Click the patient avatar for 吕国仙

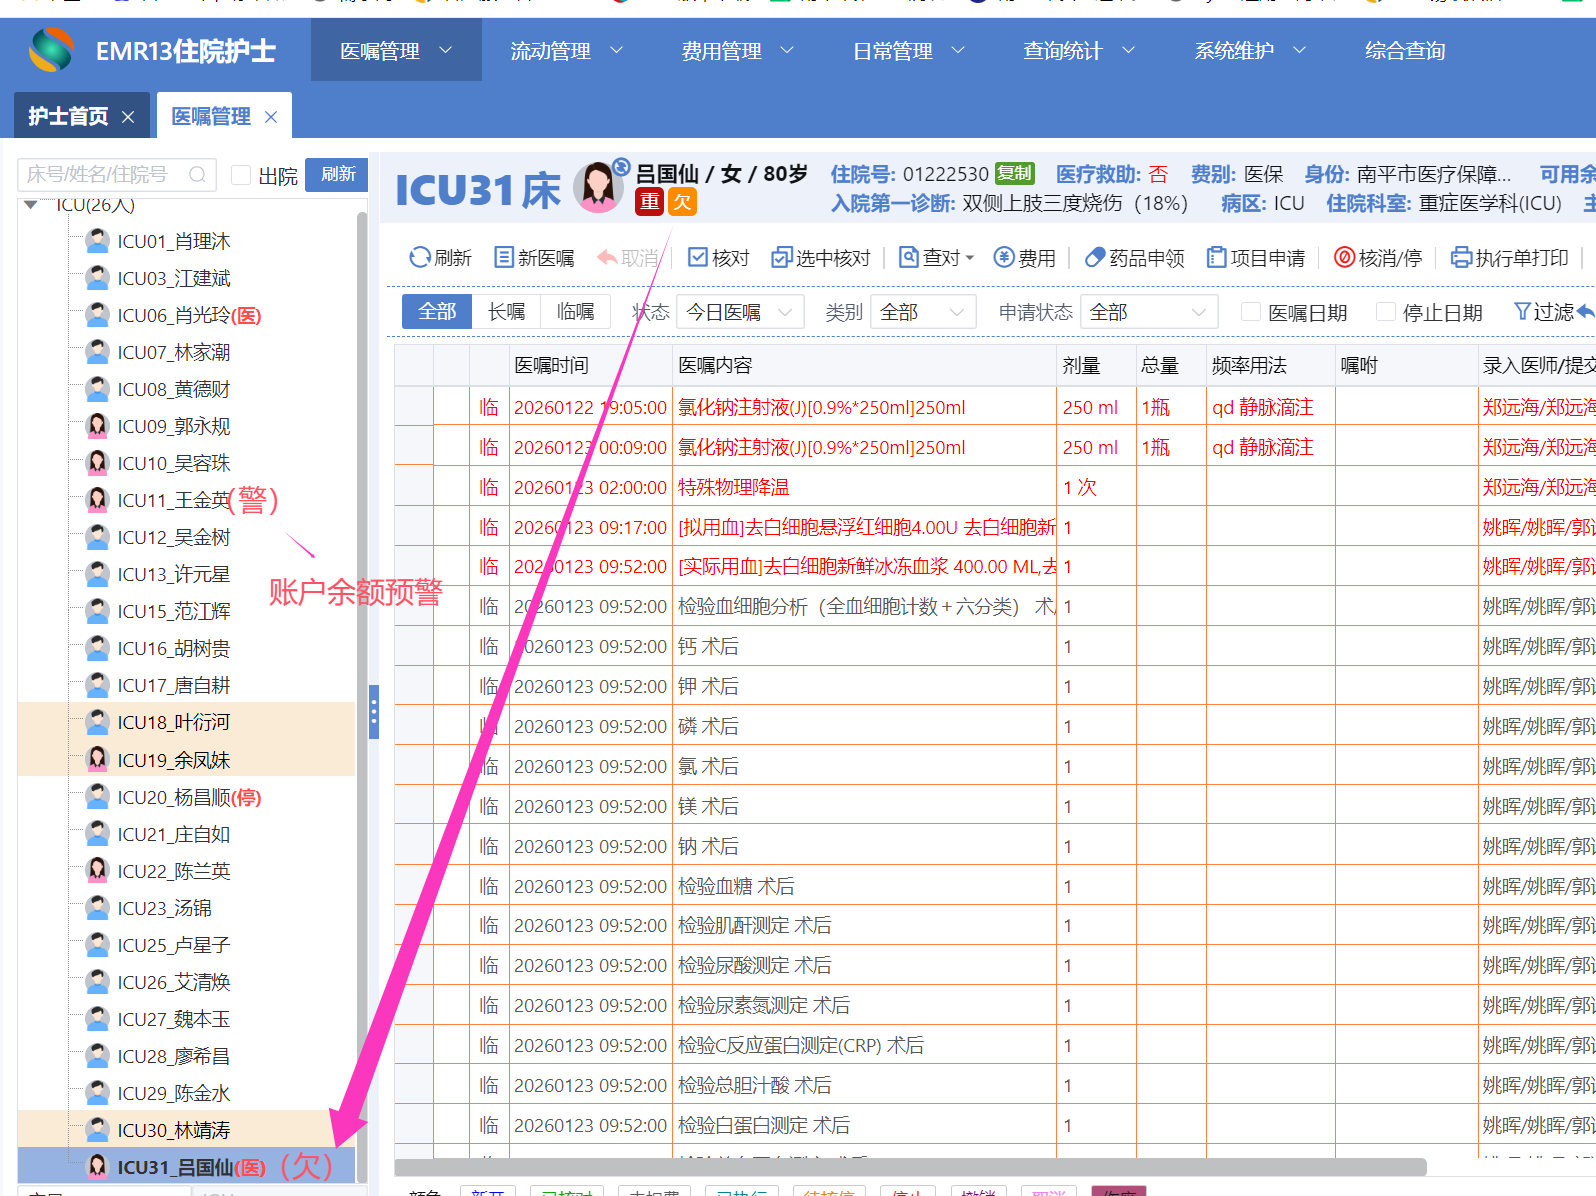598,187
